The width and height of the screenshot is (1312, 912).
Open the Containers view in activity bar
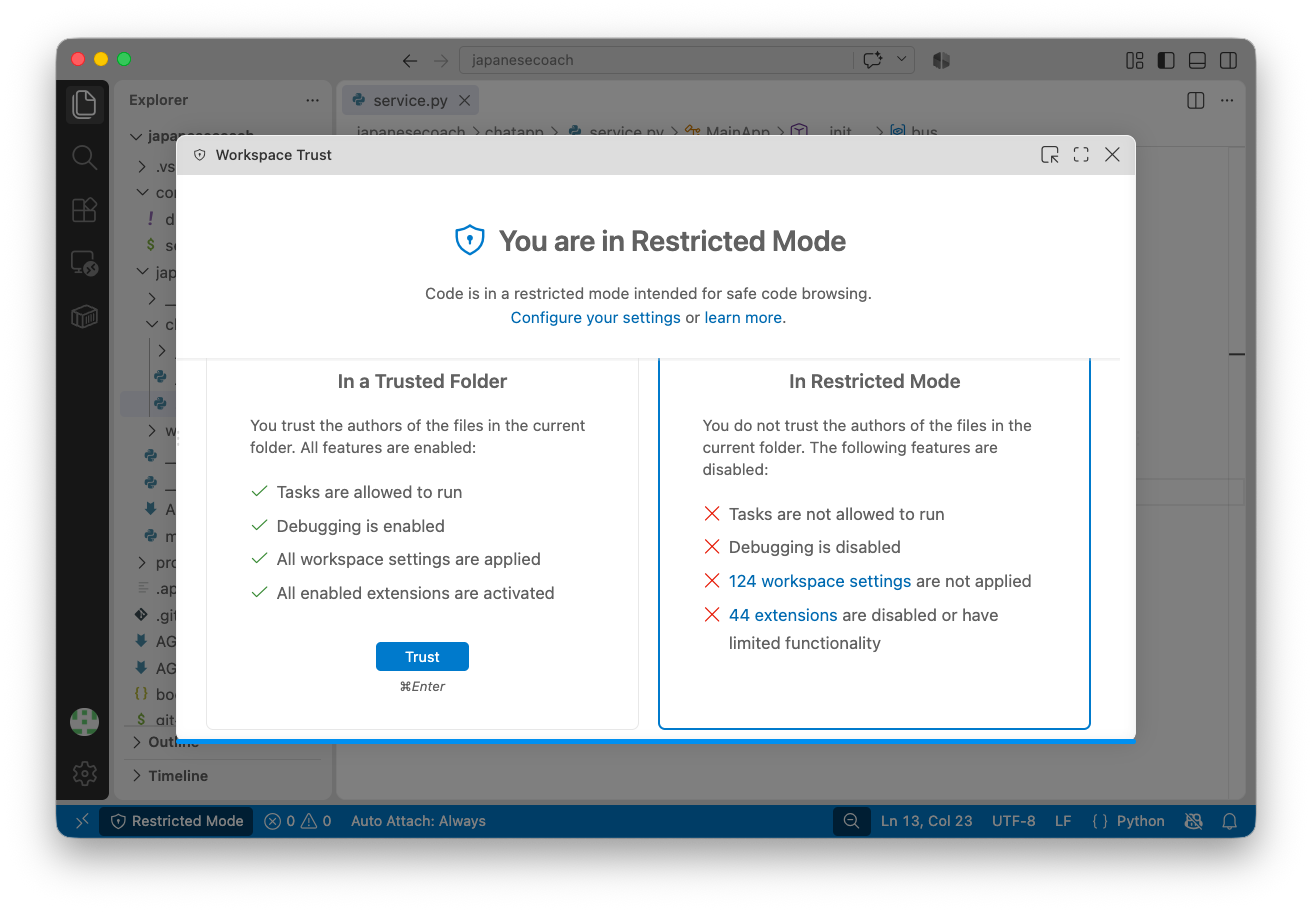85,317
